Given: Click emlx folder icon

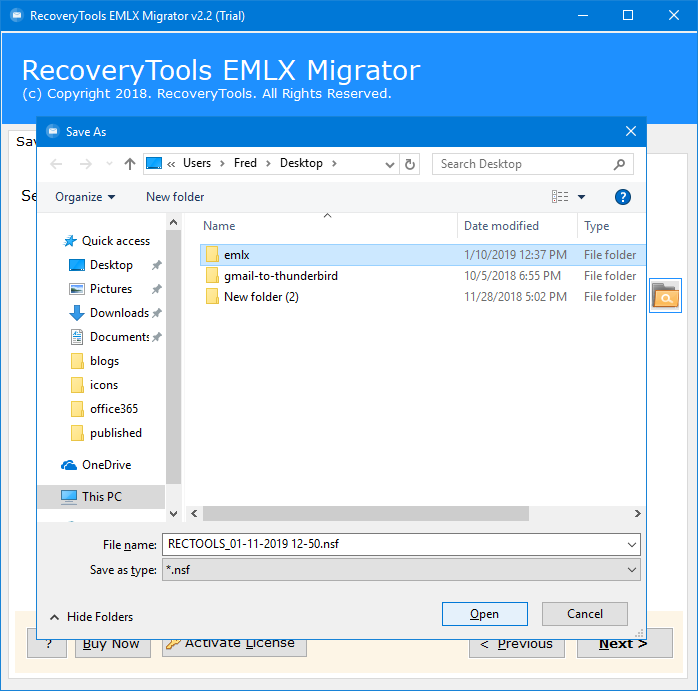Looking at the screenshot, I should tap(212, 255).
